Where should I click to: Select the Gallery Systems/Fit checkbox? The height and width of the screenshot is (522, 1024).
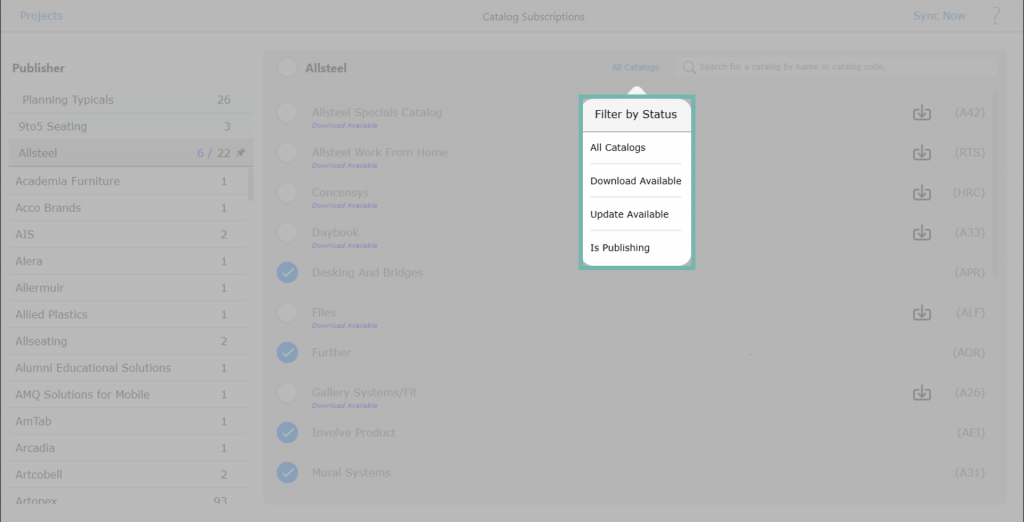pos(287,393)
